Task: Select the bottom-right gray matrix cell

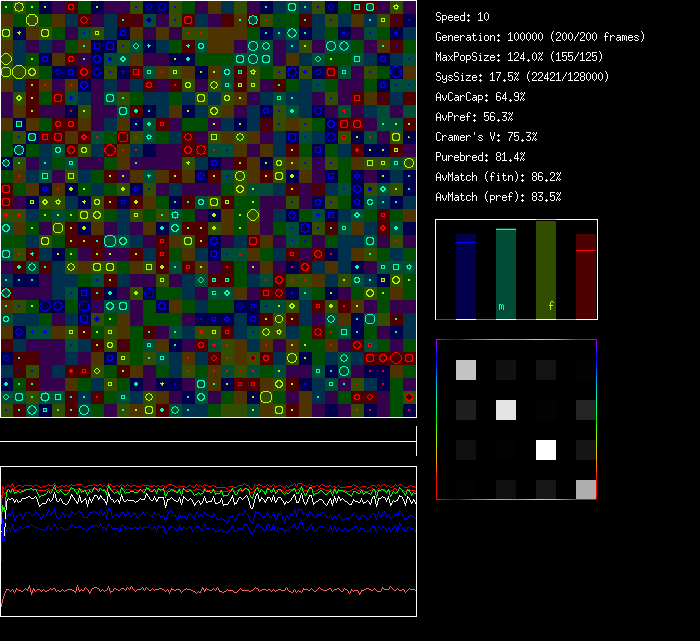Action: 585,488
